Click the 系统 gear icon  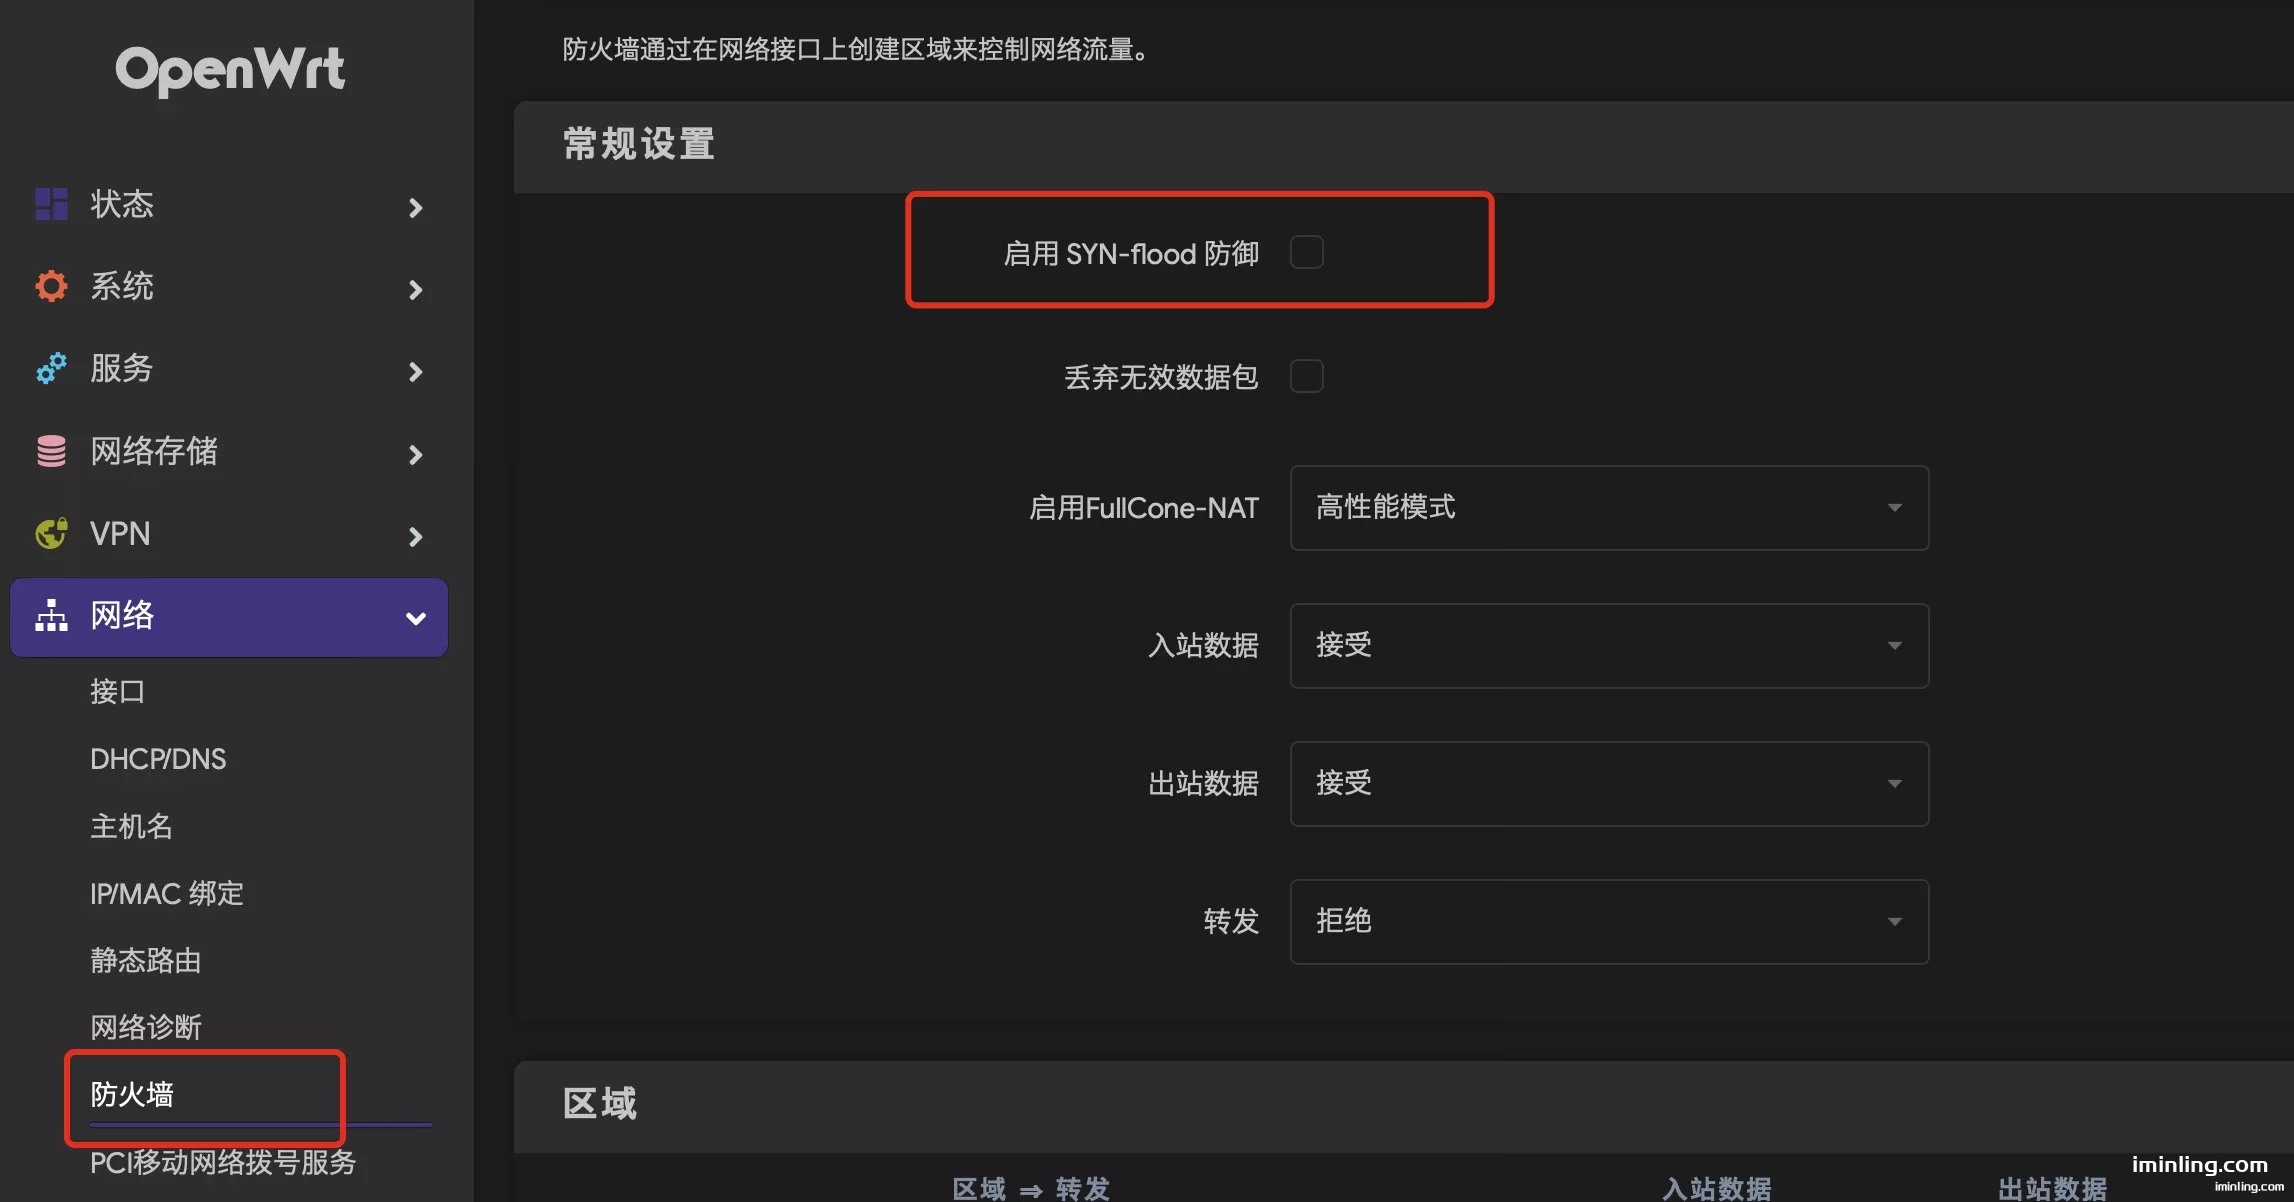(x=51, y=286)
